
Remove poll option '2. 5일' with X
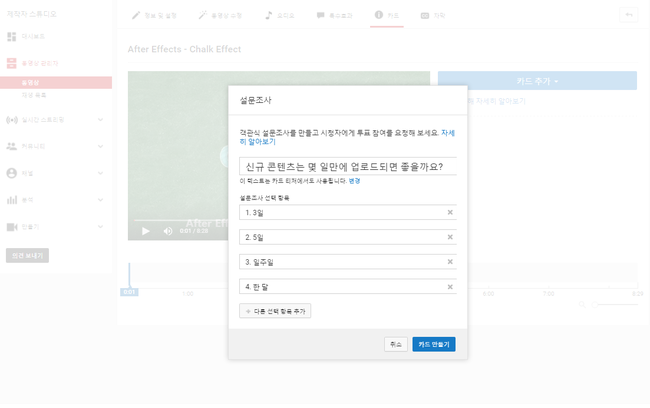coord(450,237)
